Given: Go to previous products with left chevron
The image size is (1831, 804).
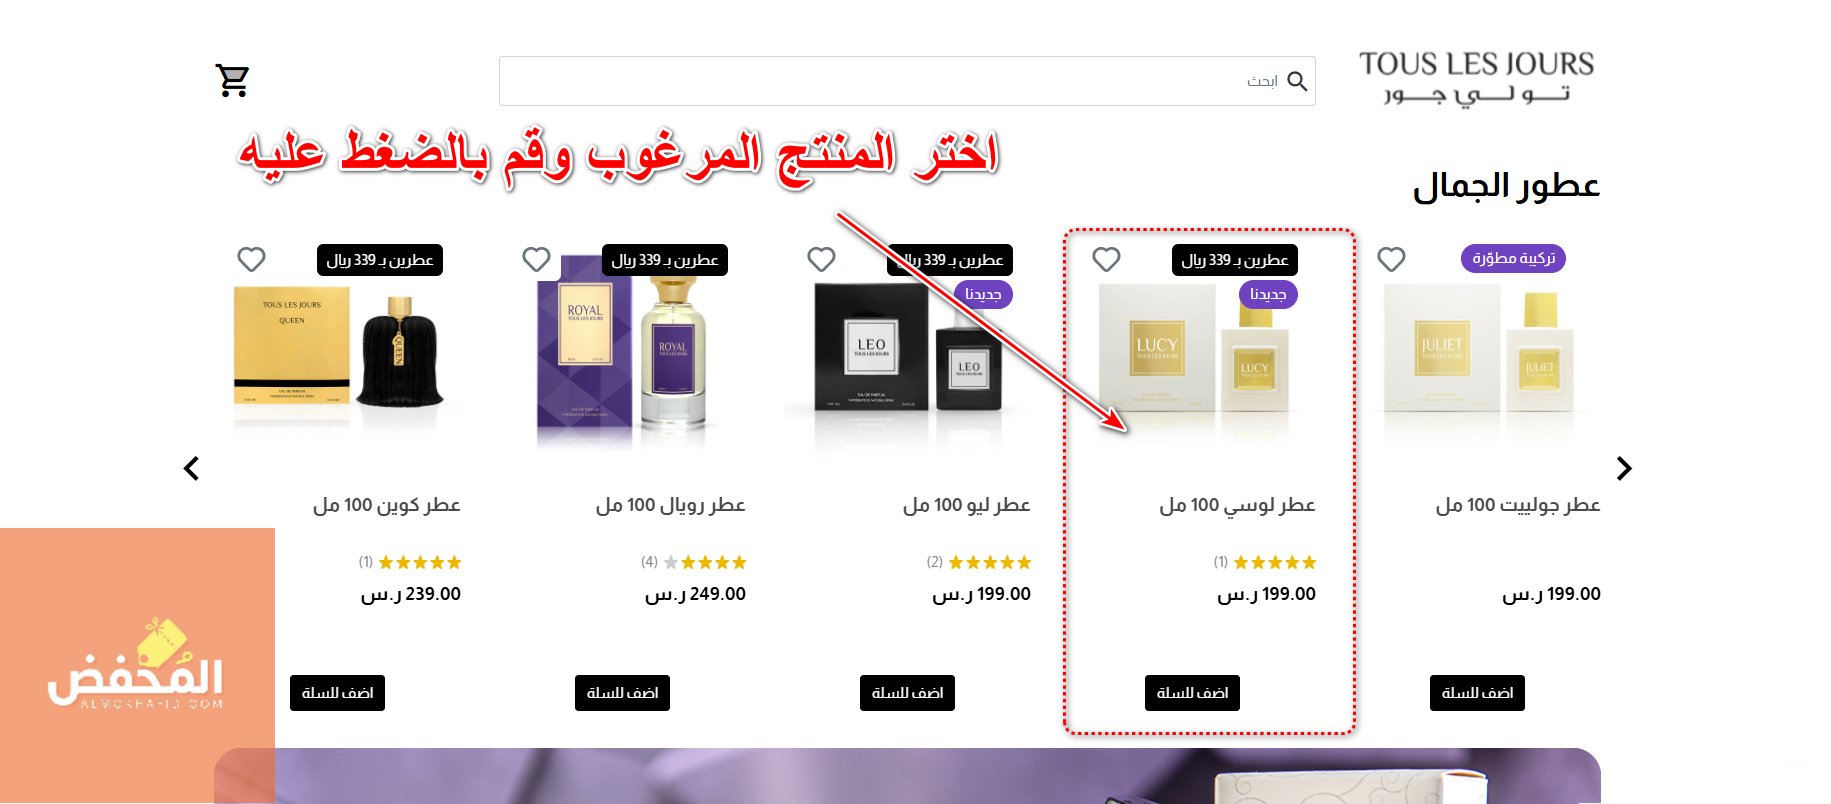Looking at the screenshot, I should (191, 468).
